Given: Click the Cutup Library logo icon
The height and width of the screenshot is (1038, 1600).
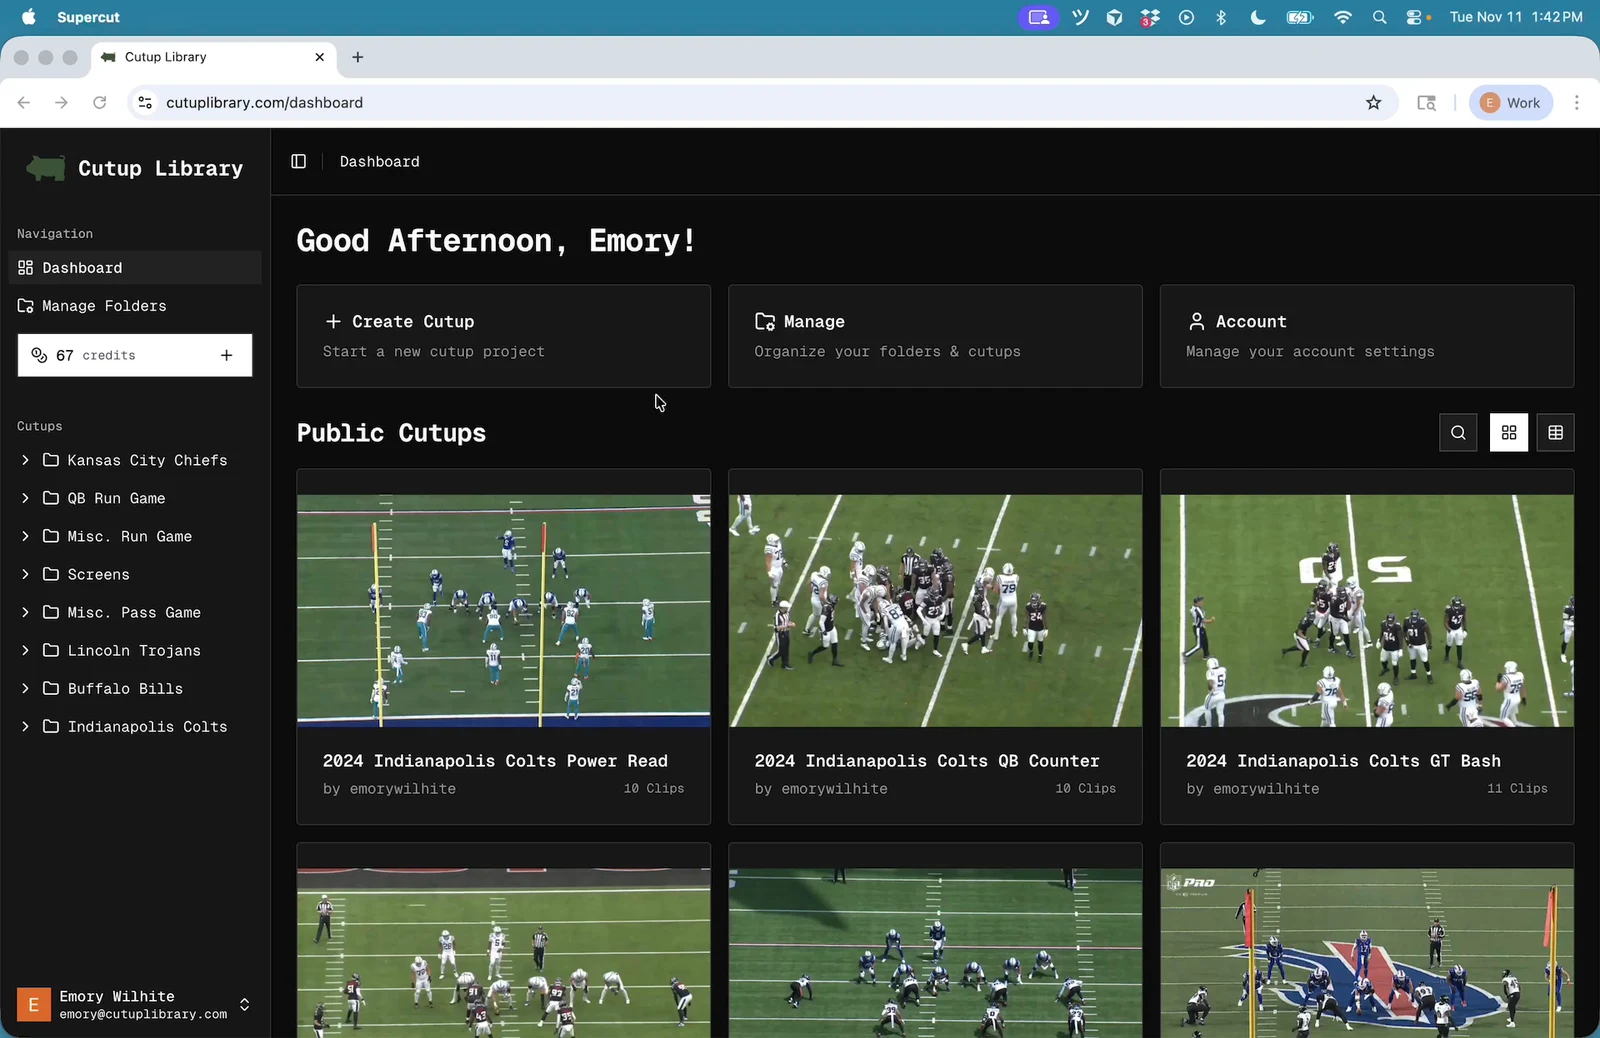Looking at the screenshot, I should click(45, 168).
